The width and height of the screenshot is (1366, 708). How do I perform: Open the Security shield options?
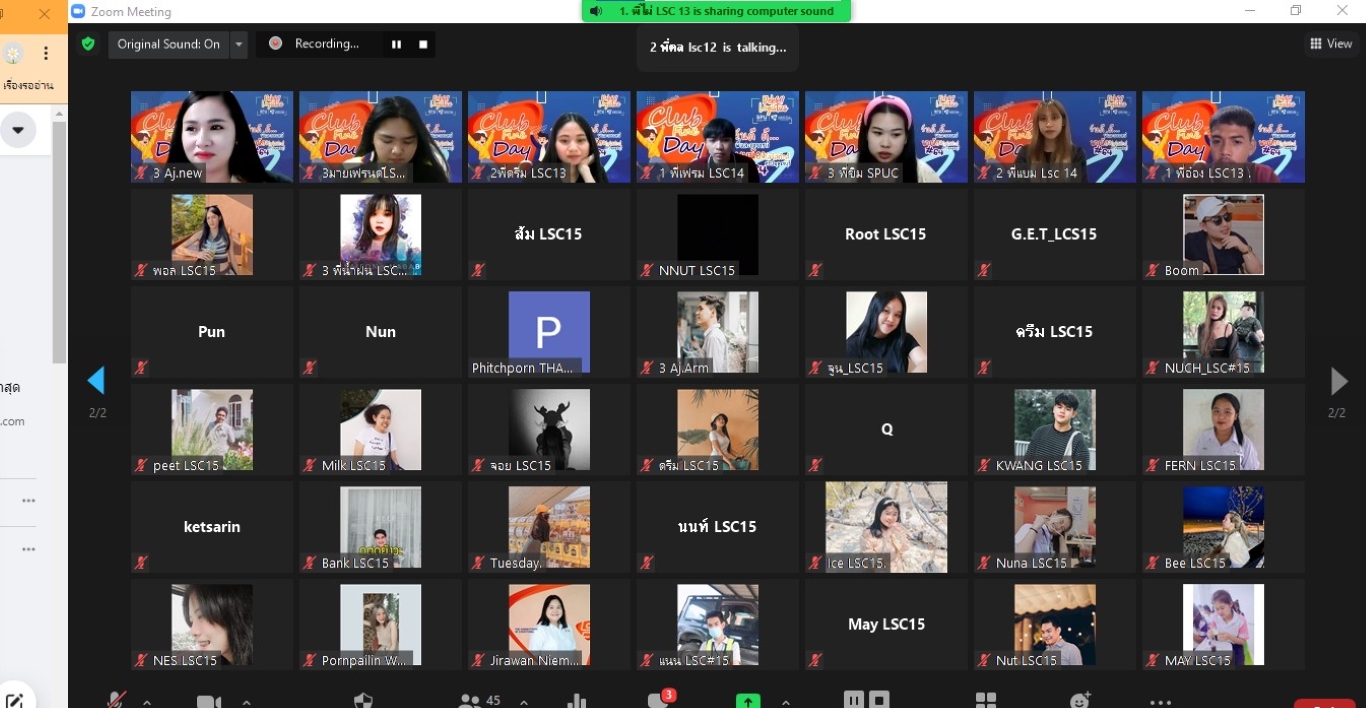(363, 701)
